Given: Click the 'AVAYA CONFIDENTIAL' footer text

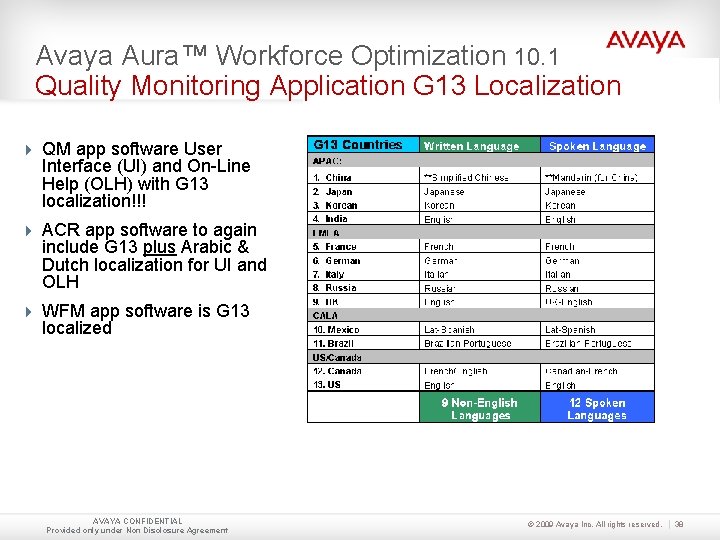Looking at the screenshot, I should [x=137, y=521].
